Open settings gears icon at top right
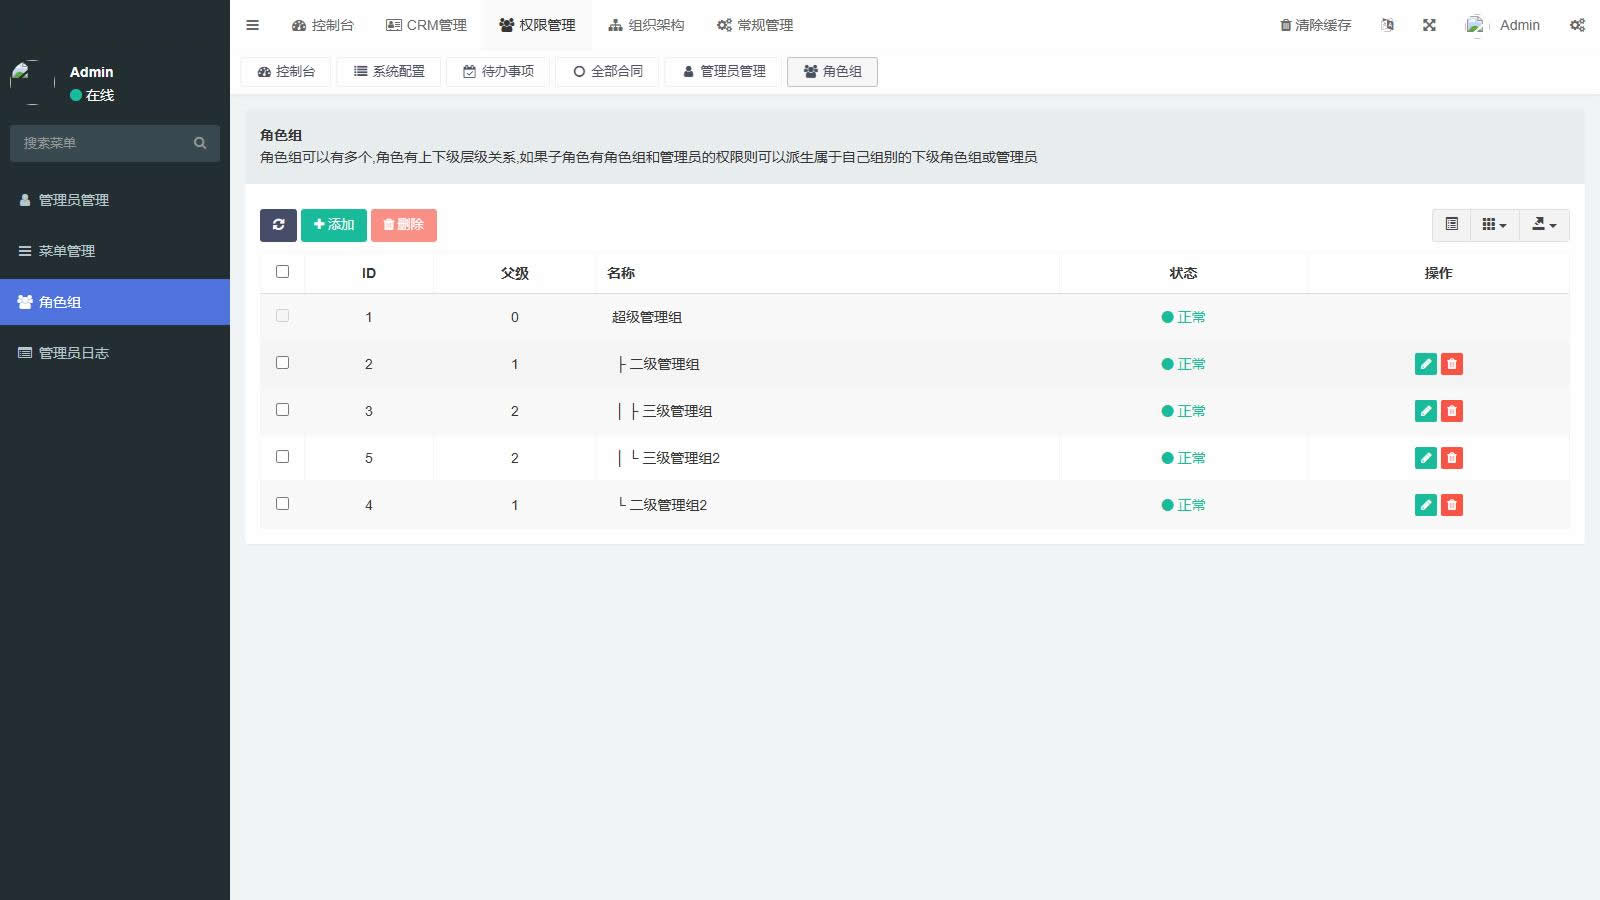 [1577, 25]
